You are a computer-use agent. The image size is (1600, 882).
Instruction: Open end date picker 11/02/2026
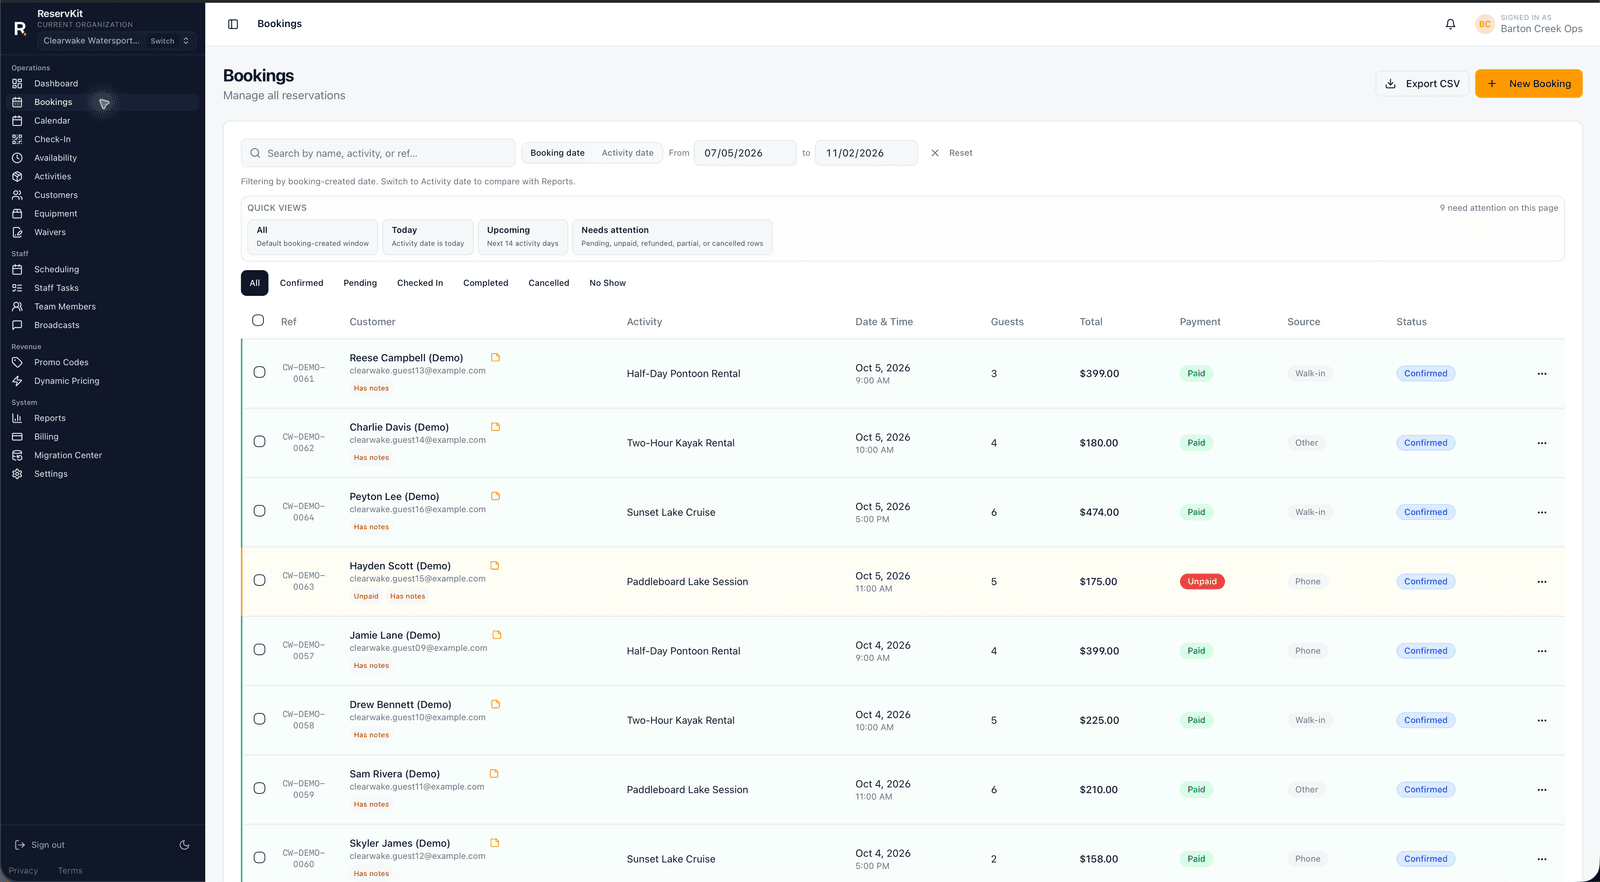[866, 153]
